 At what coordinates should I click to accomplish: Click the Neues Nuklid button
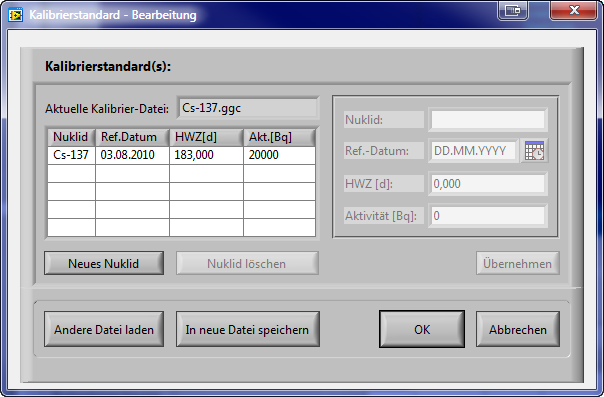click(104, 263)
